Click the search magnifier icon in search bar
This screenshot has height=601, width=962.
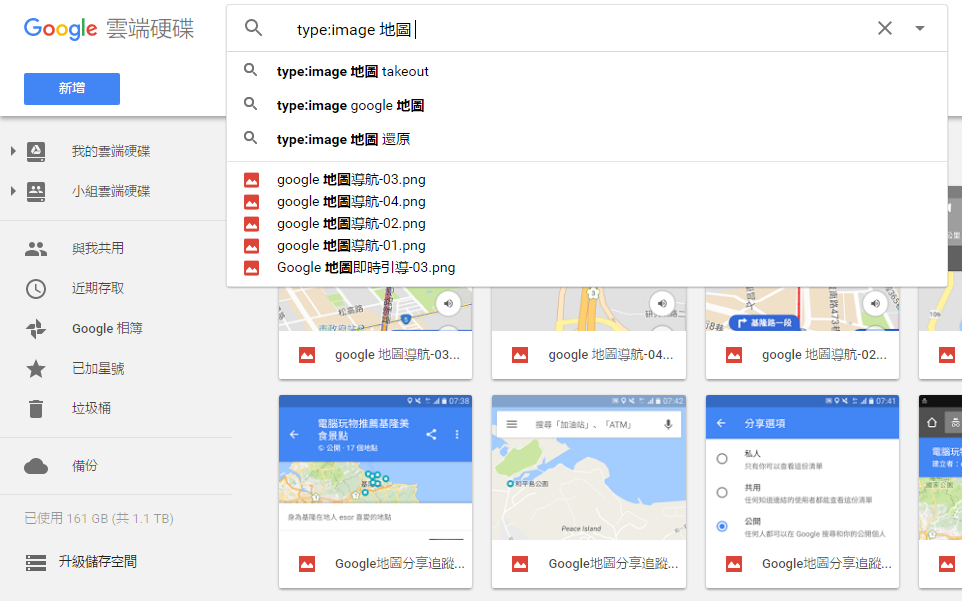(253, 28)
